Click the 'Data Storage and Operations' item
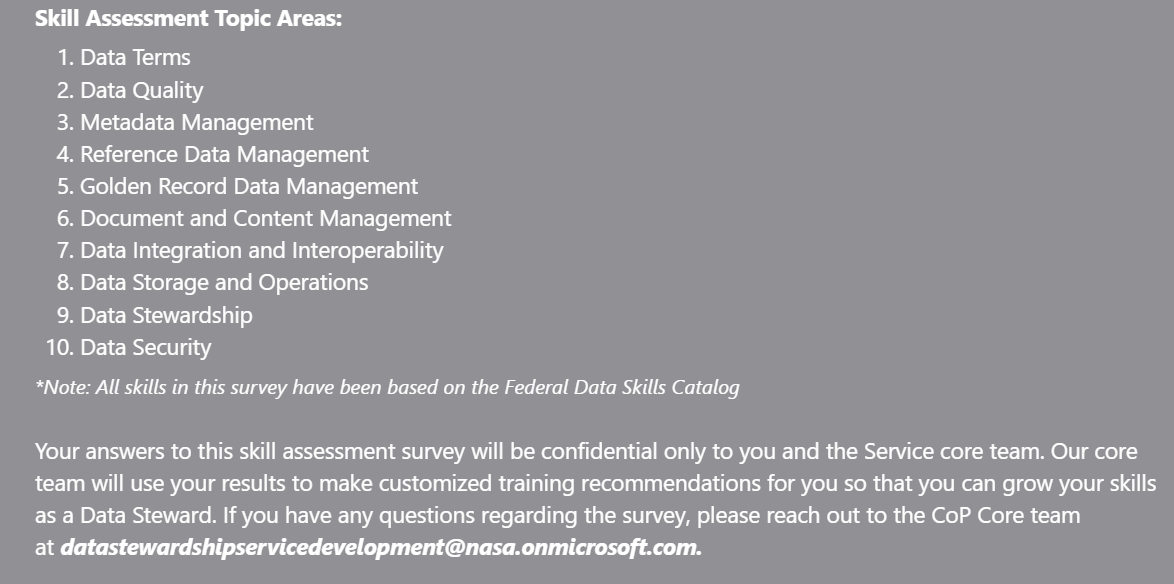Image resolution: width=1174 pixels, height=584 pixels. pyautogui.click(x=224, y=282)
